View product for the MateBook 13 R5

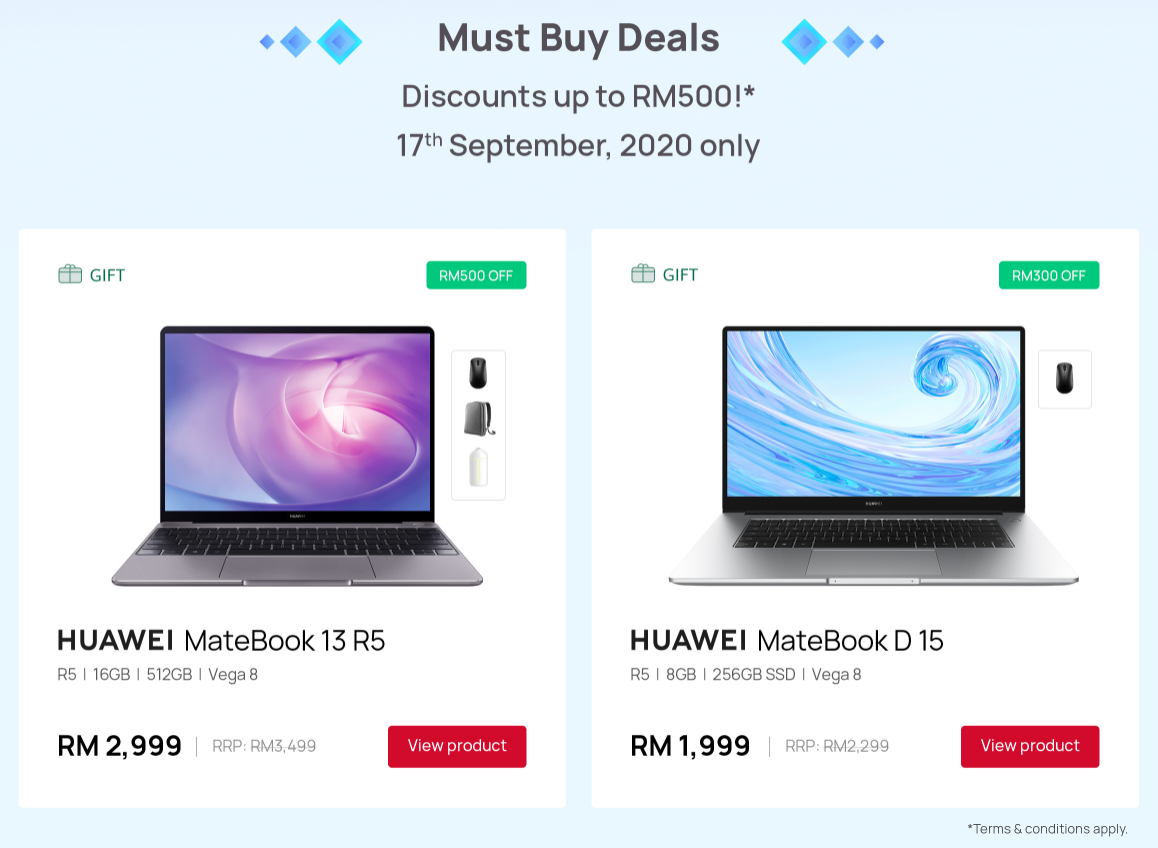click(457, 746)
